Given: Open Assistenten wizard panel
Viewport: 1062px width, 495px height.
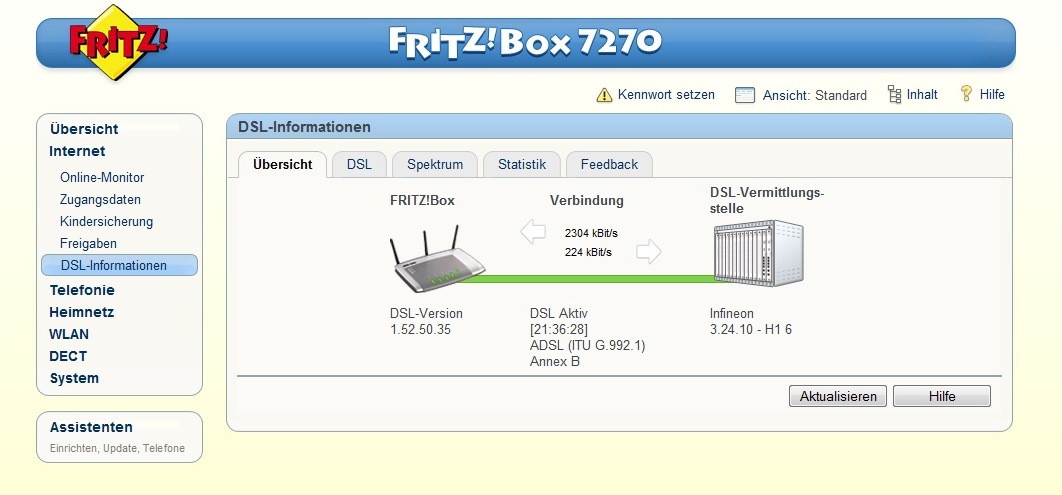Looking at the screenshot, I should (x=91, y=427).
